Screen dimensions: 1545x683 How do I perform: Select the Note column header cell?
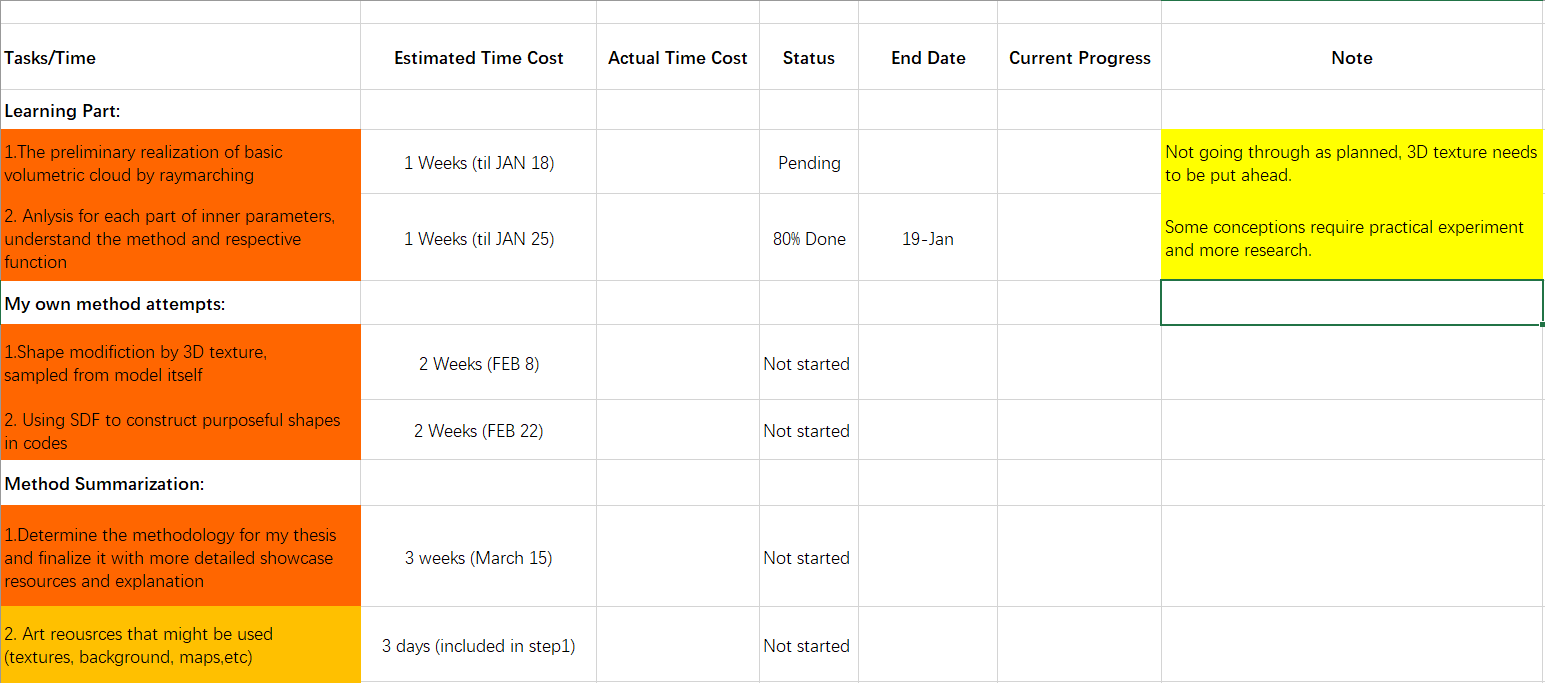[x=1352, y=57]
